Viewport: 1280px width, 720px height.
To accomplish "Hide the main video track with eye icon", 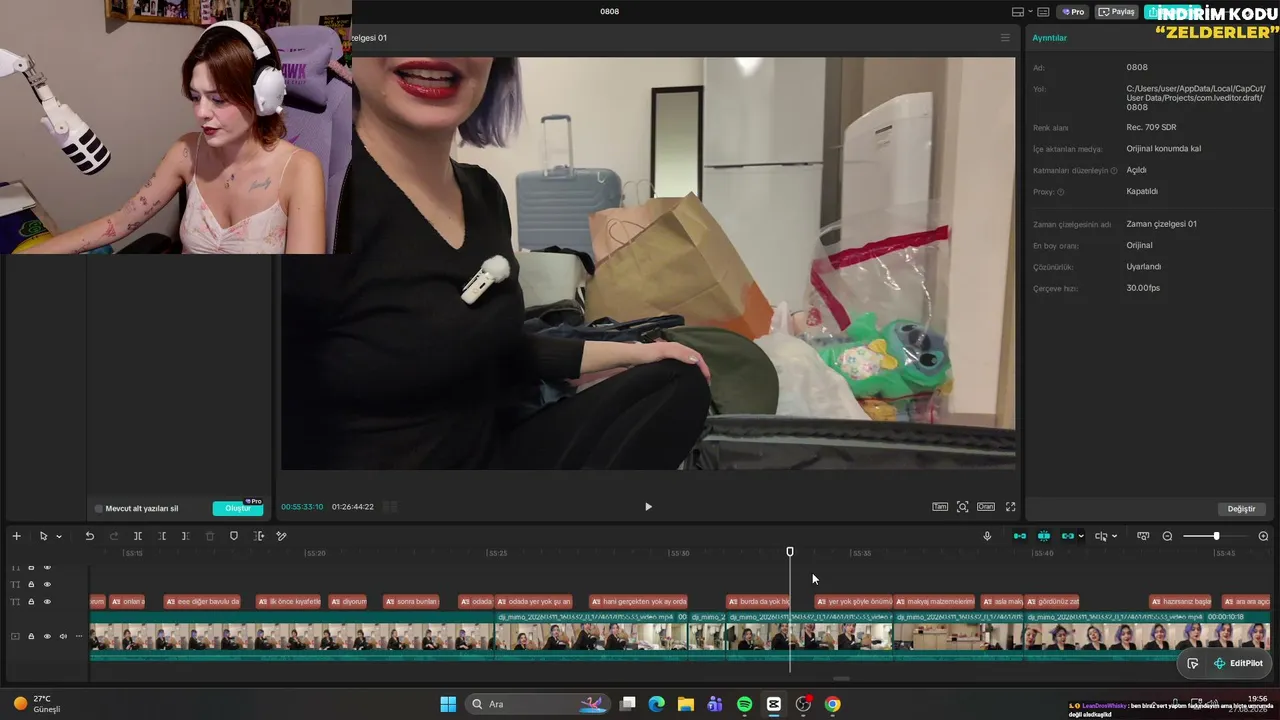I will 47,636.
